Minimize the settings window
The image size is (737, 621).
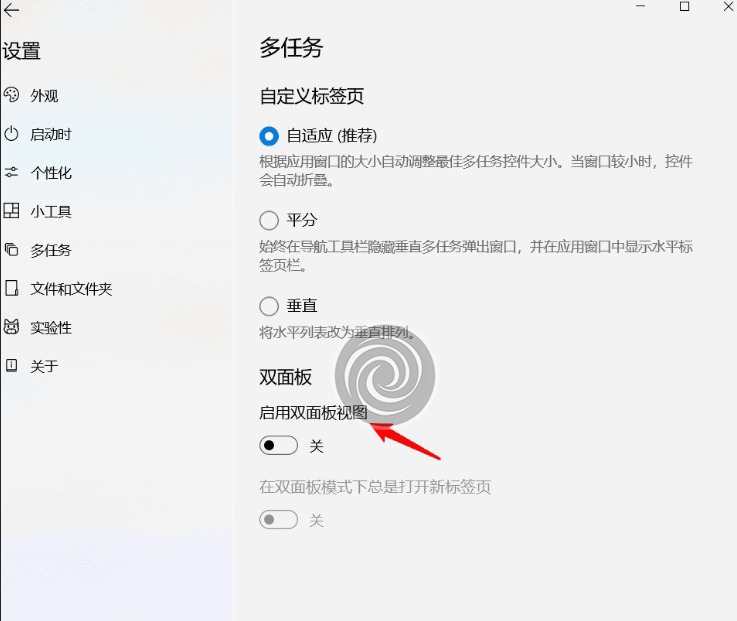(x=640, y=7)
